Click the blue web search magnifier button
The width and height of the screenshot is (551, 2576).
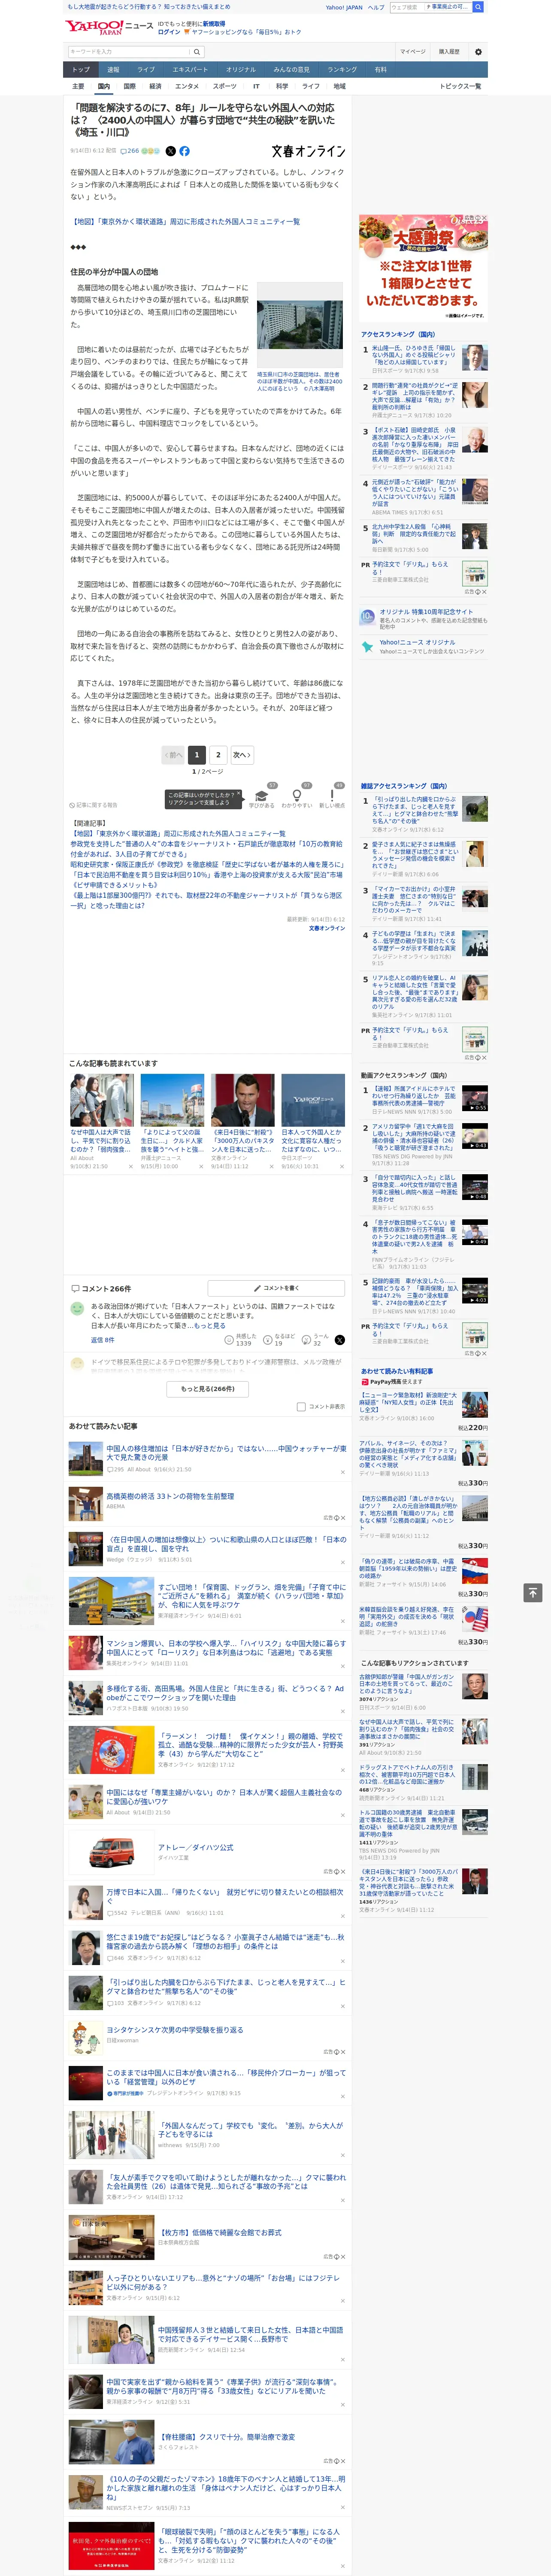coord(478,7)
